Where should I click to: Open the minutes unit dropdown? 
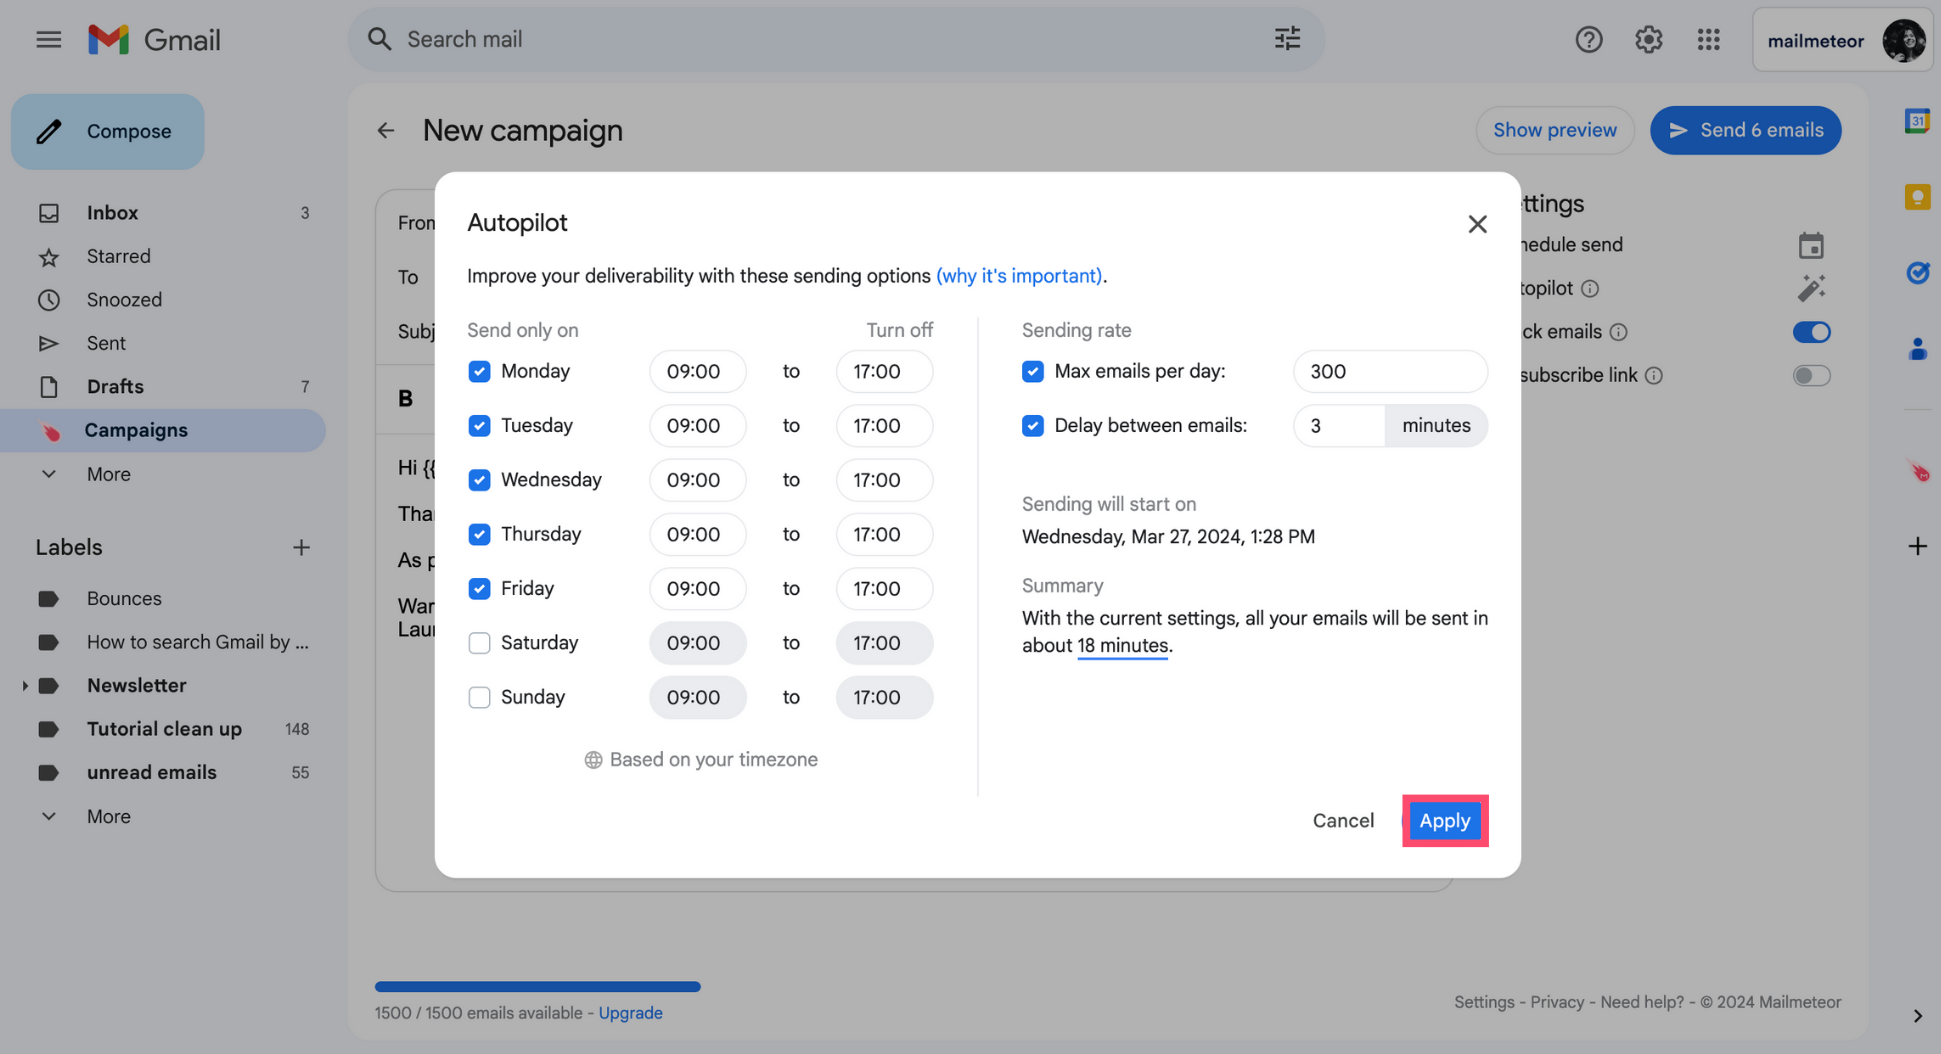point(1436,426)
